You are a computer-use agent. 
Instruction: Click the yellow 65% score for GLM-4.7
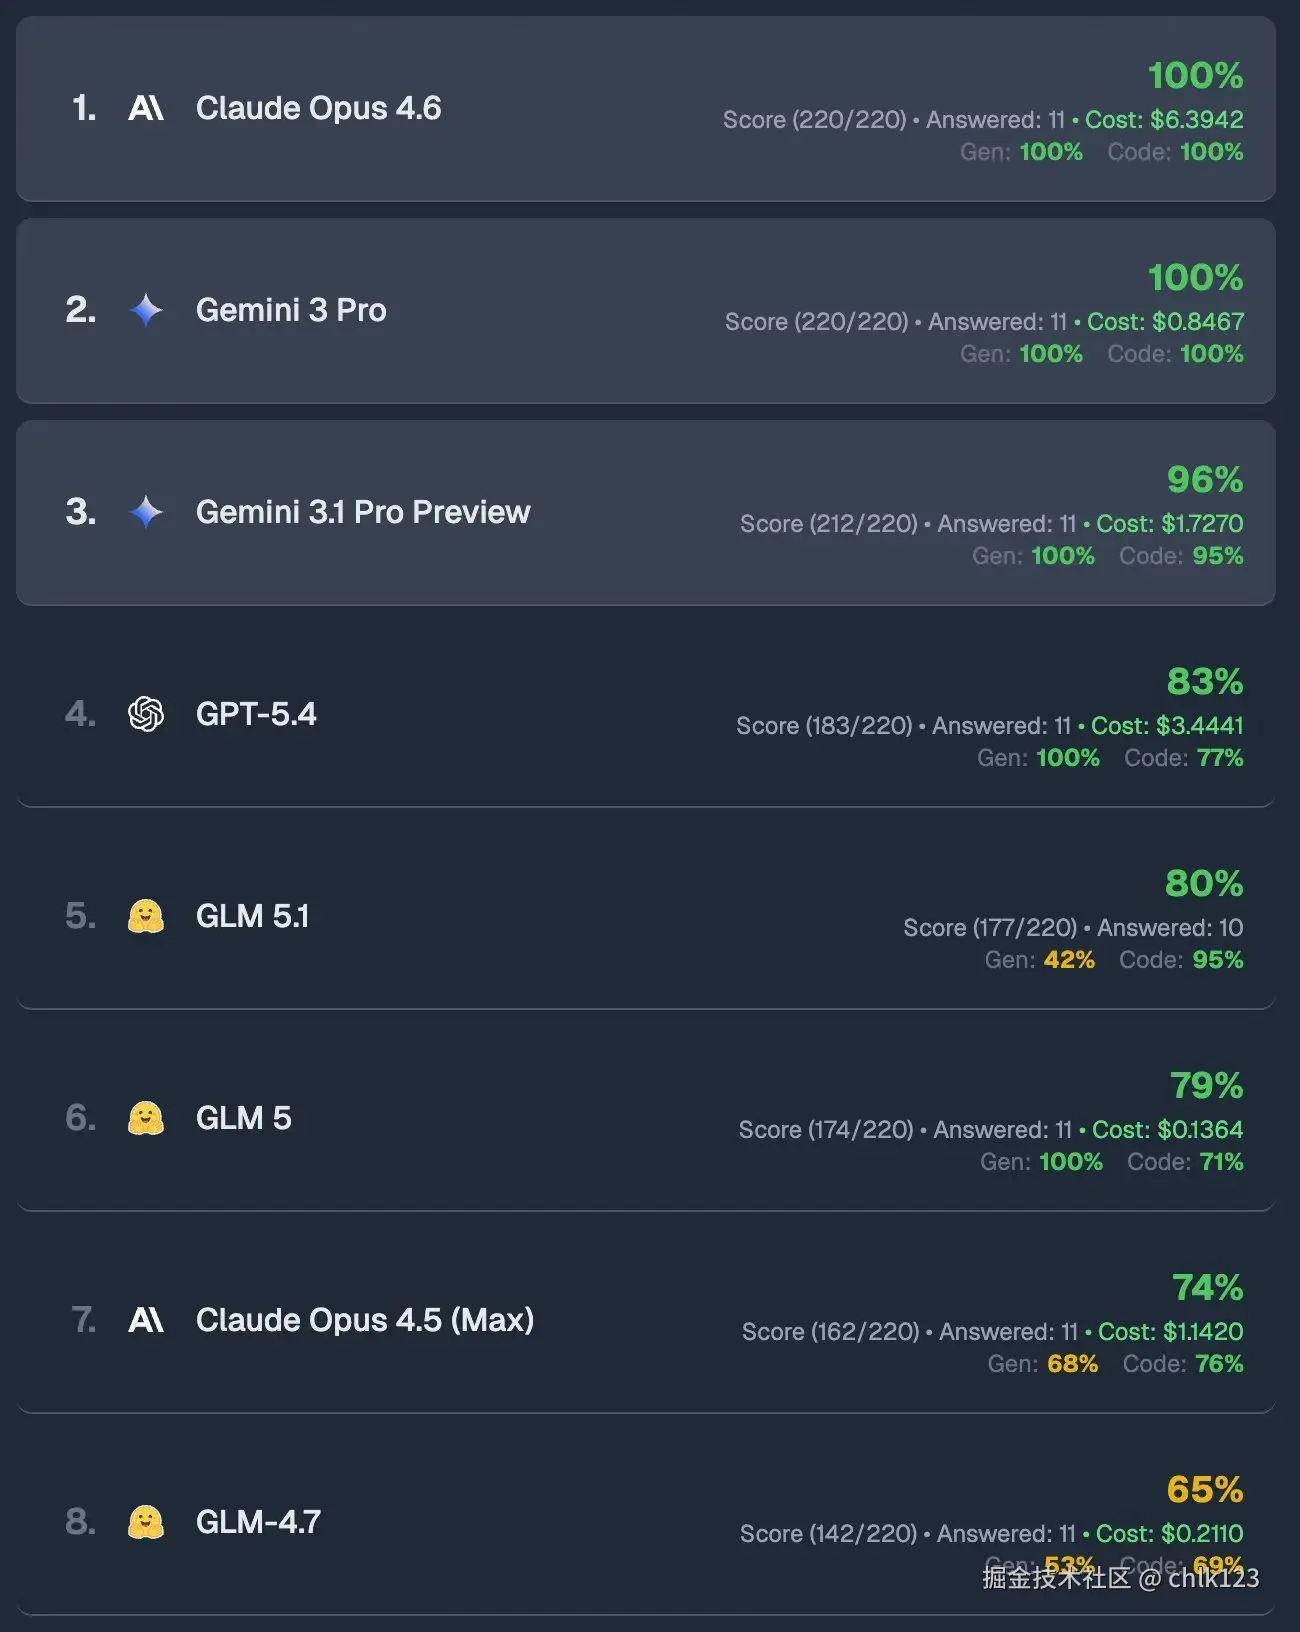point(1205,1489)
